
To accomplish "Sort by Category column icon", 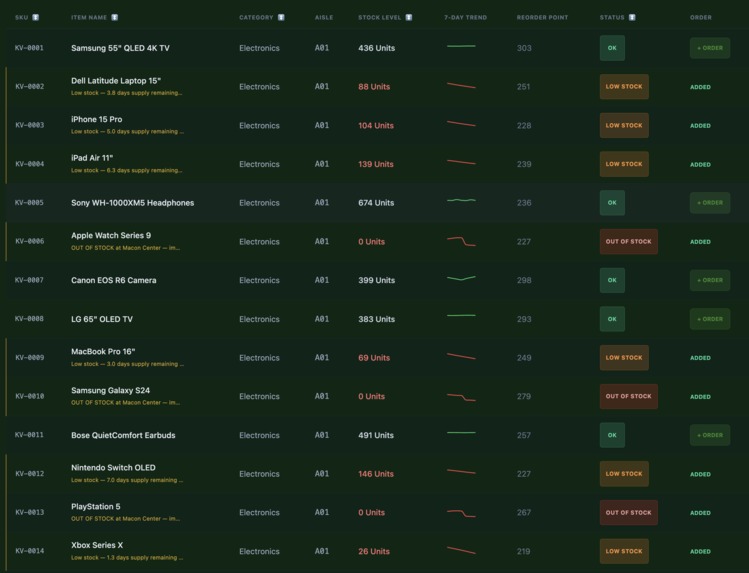I will coord(281,18).
